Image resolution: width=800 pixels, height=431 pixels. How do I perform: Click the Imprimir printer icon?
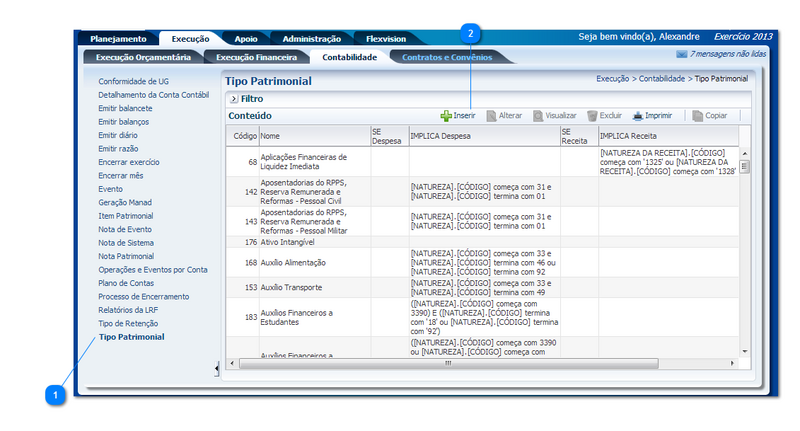[637, 116]
